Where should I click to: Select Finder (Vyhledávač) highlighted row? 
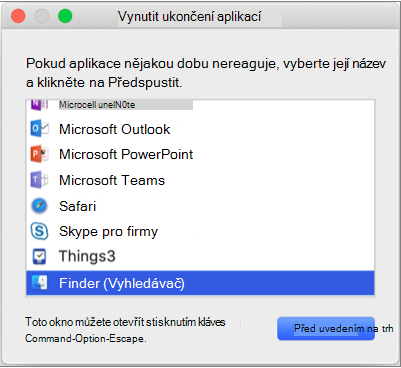click(x=200, y=283)
